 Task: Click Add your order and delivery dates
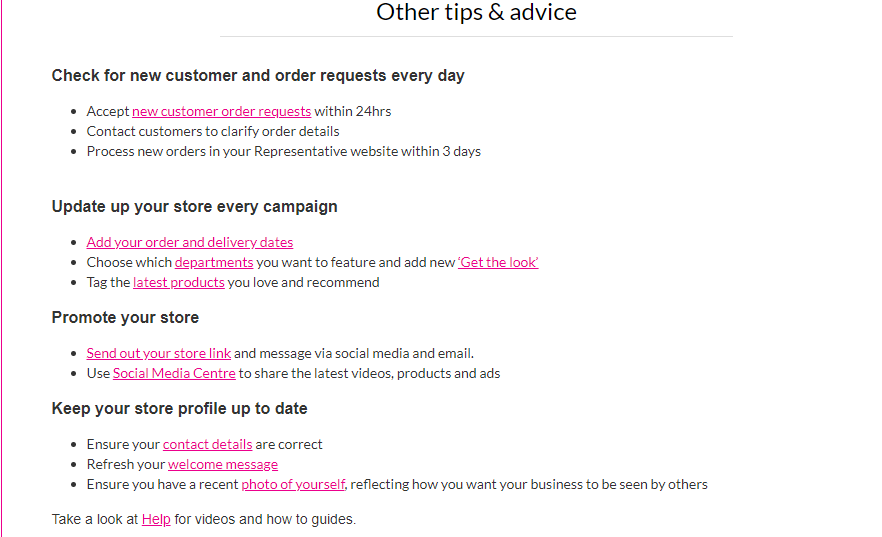coord(190,242)
